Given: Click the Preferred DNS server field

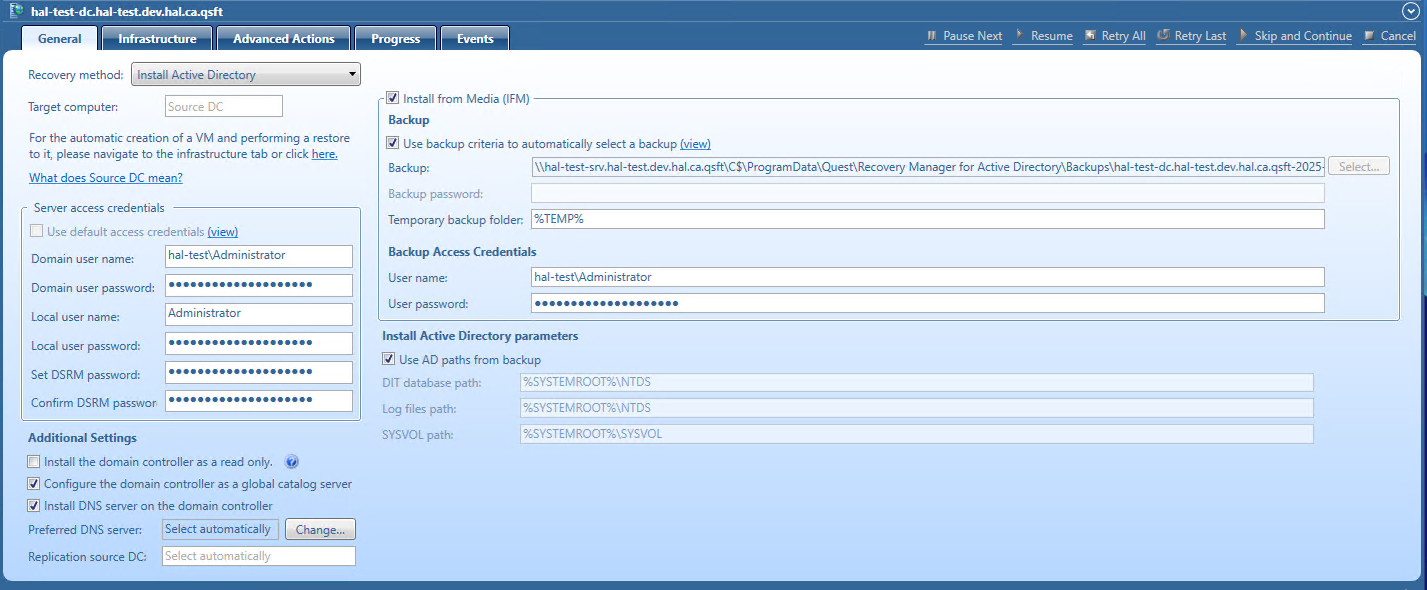Looking at the screenshot, I should pos(220,529).
